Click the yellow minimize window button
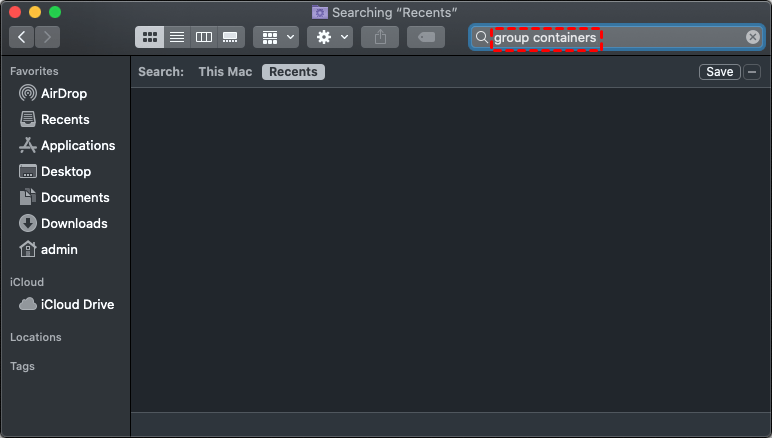Image resolution: width=772 pixels, height=438 pixels. [35, 12]
